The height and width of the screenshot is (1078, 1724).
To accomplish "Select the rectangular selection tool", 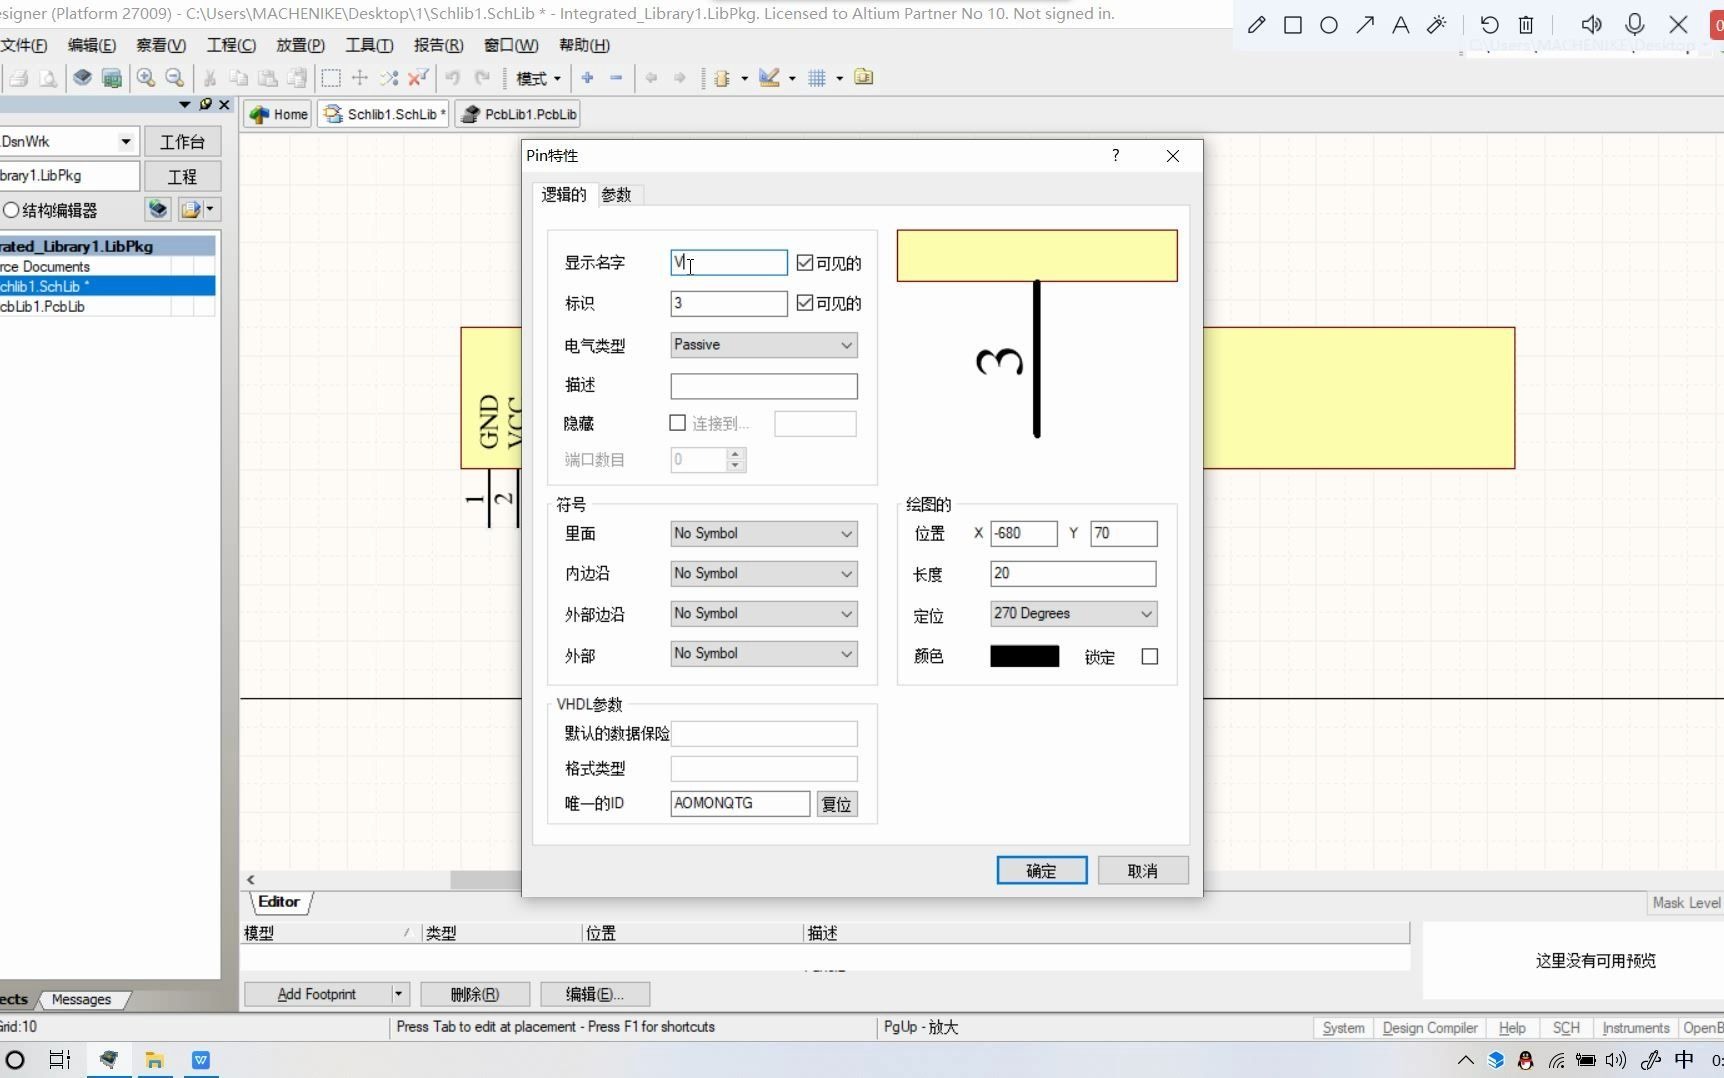I will click(330, 78).
